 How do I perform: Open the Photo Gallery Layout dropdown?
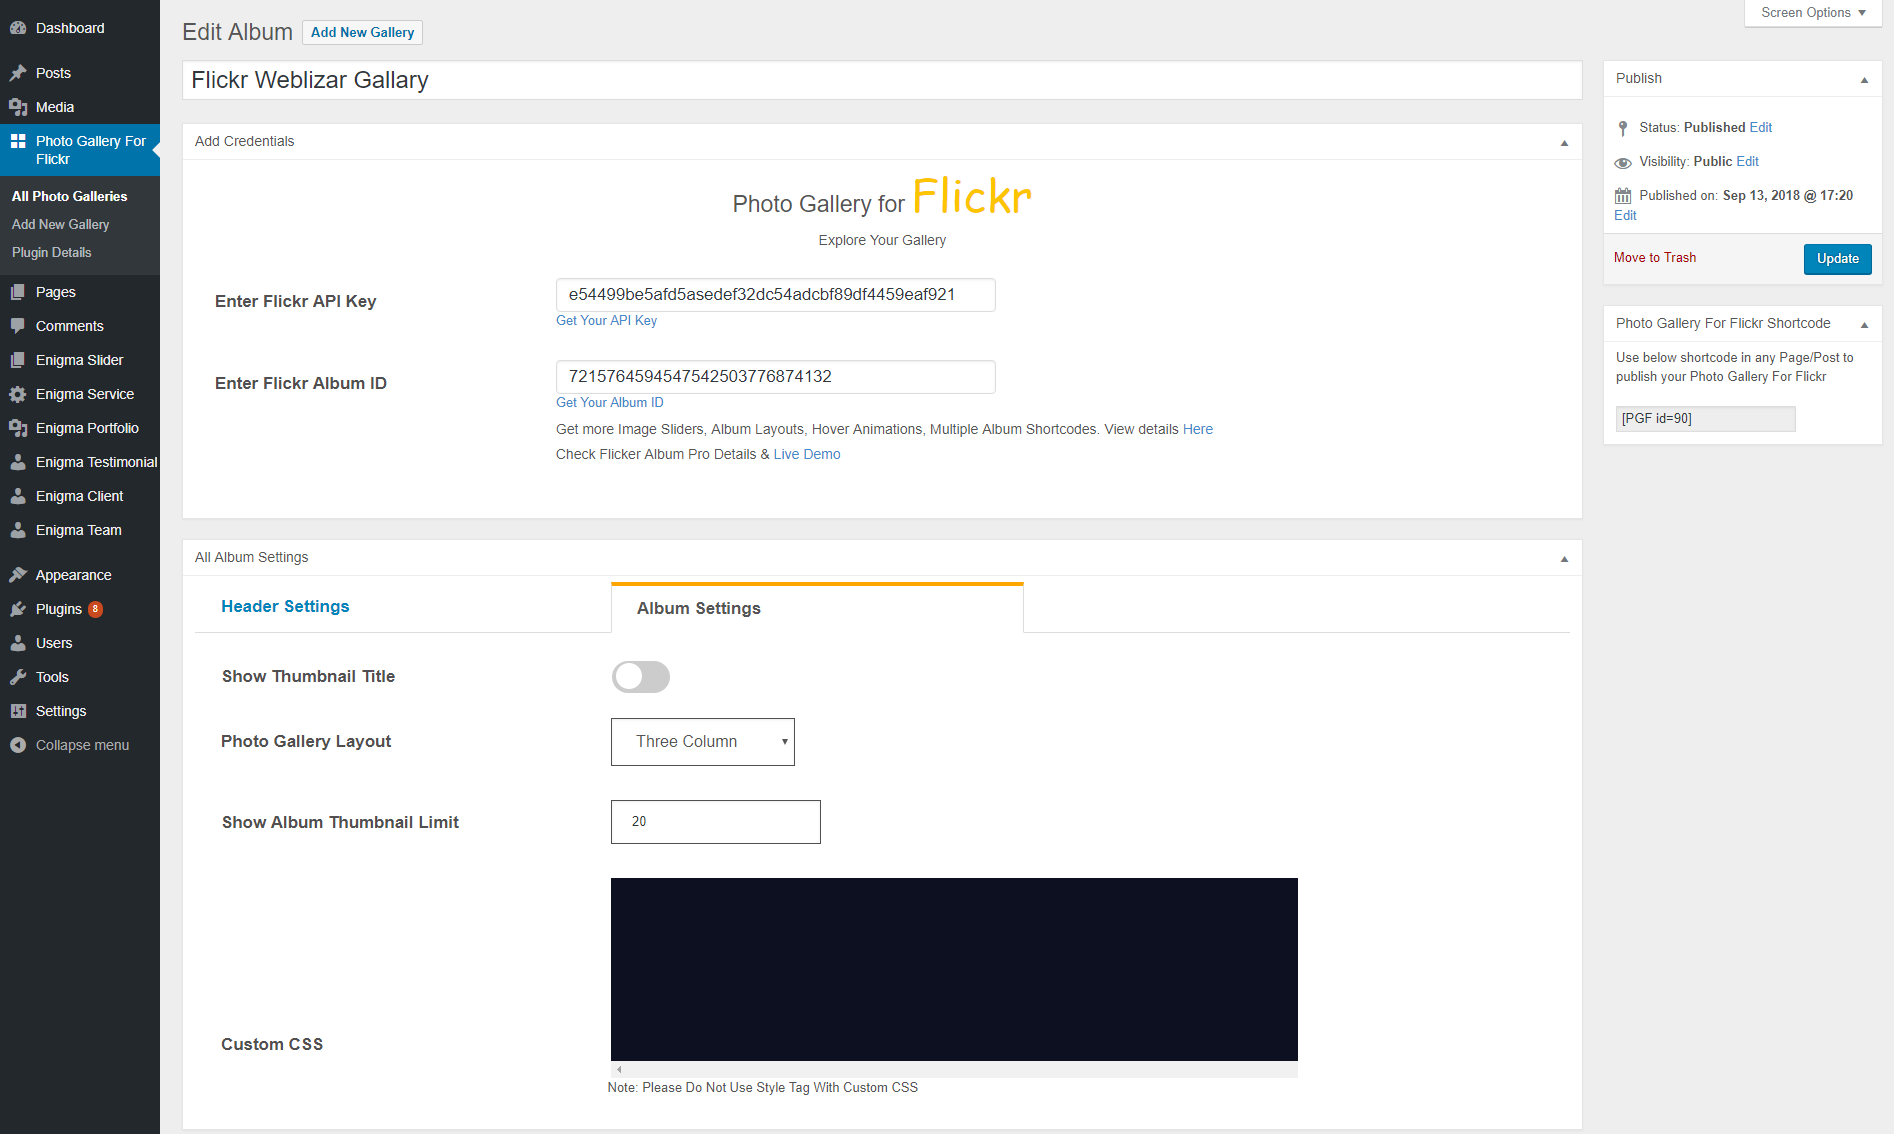tap(703, 742)
